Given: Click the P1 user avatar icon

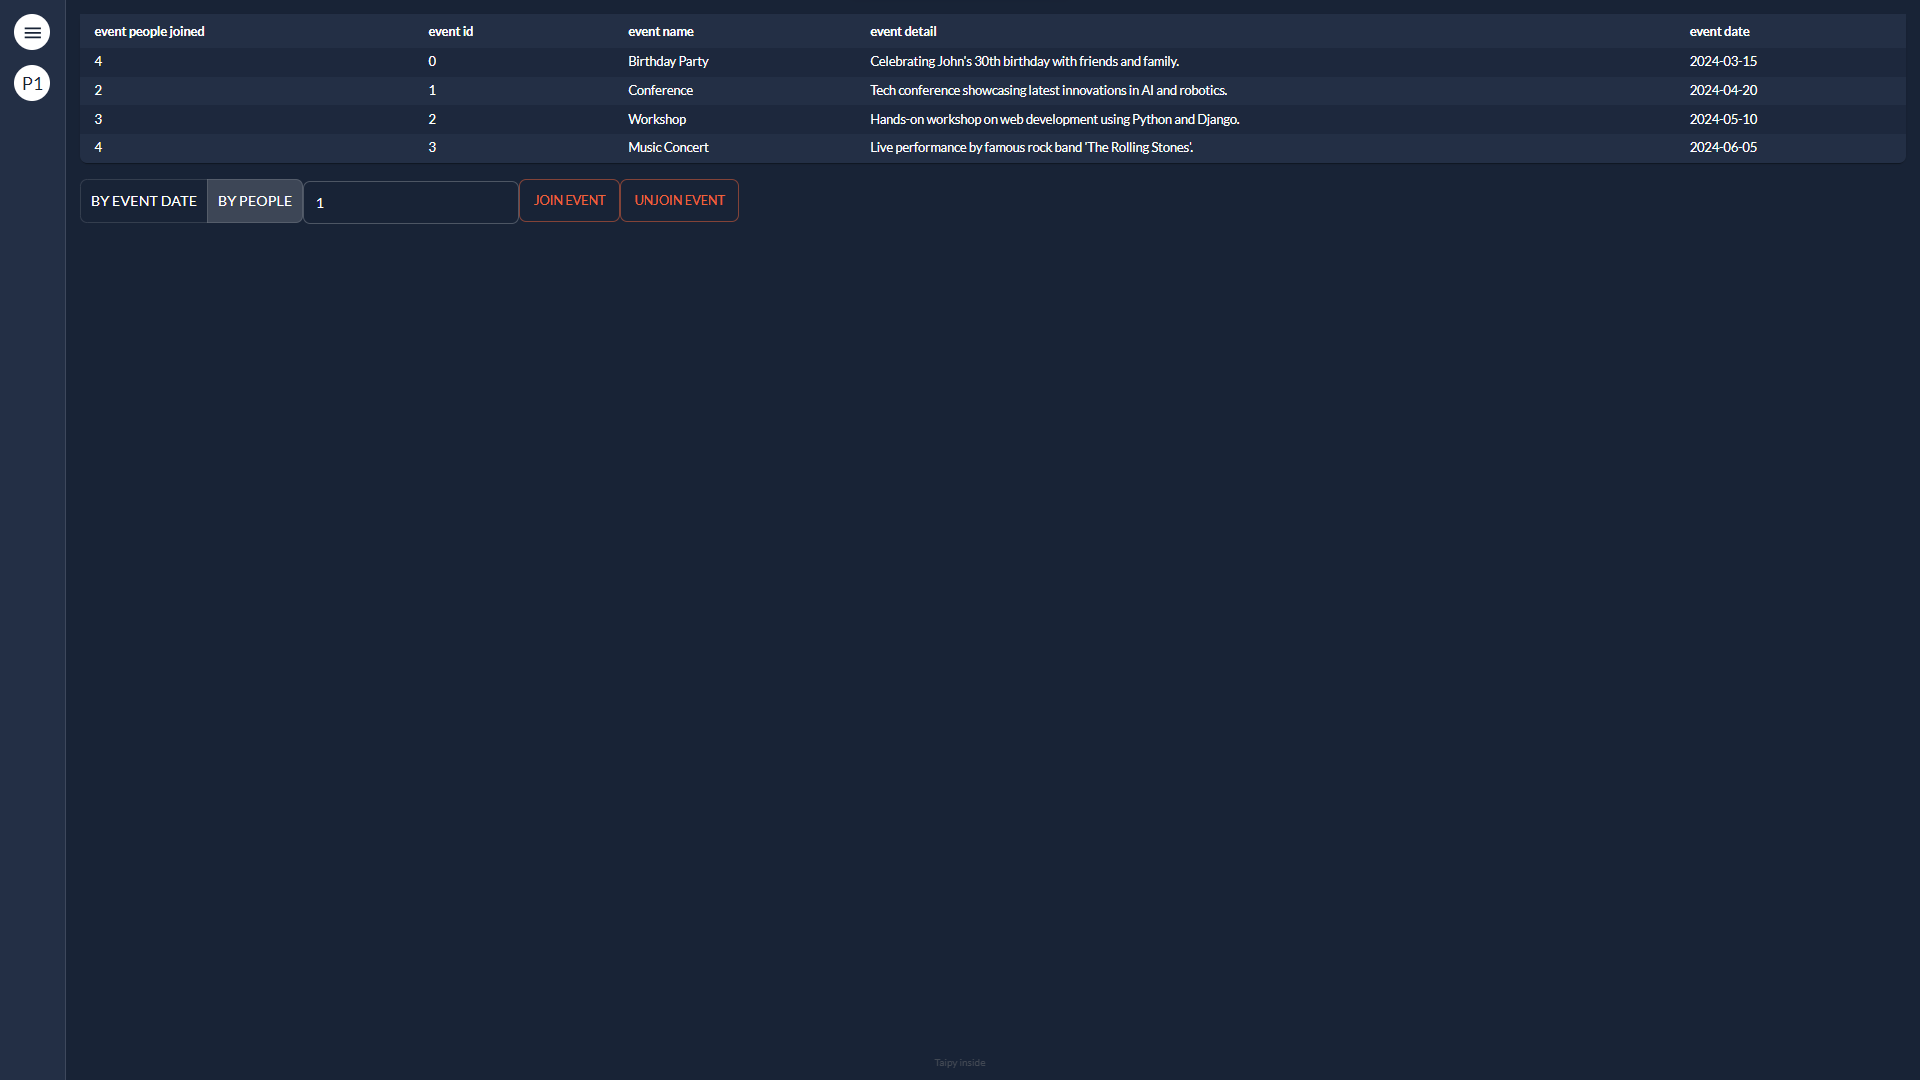Looking at the screenshot, I should pos(31,83).
